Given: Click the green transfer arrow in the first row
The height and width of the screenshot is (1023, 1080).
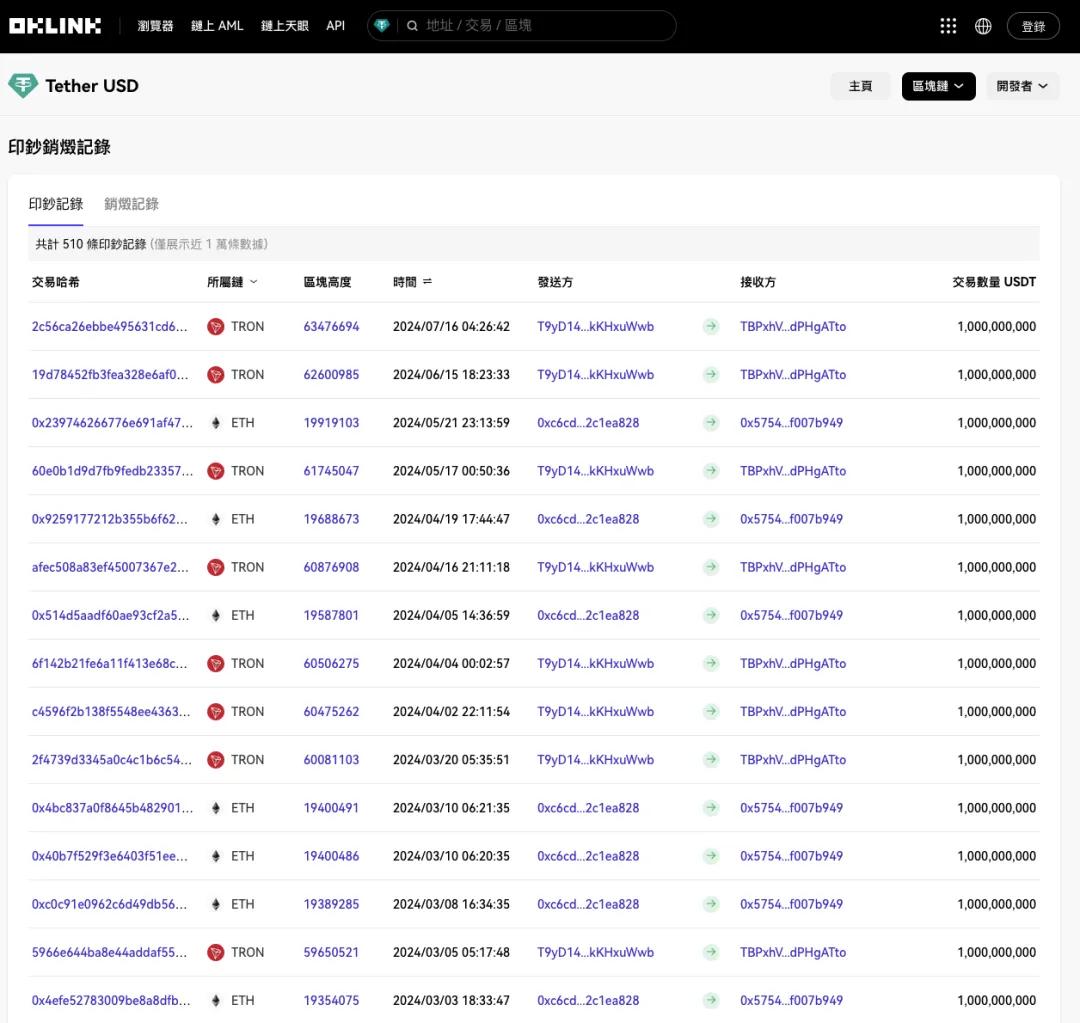Looking at the screenshot, I should (x=711, y=326).
